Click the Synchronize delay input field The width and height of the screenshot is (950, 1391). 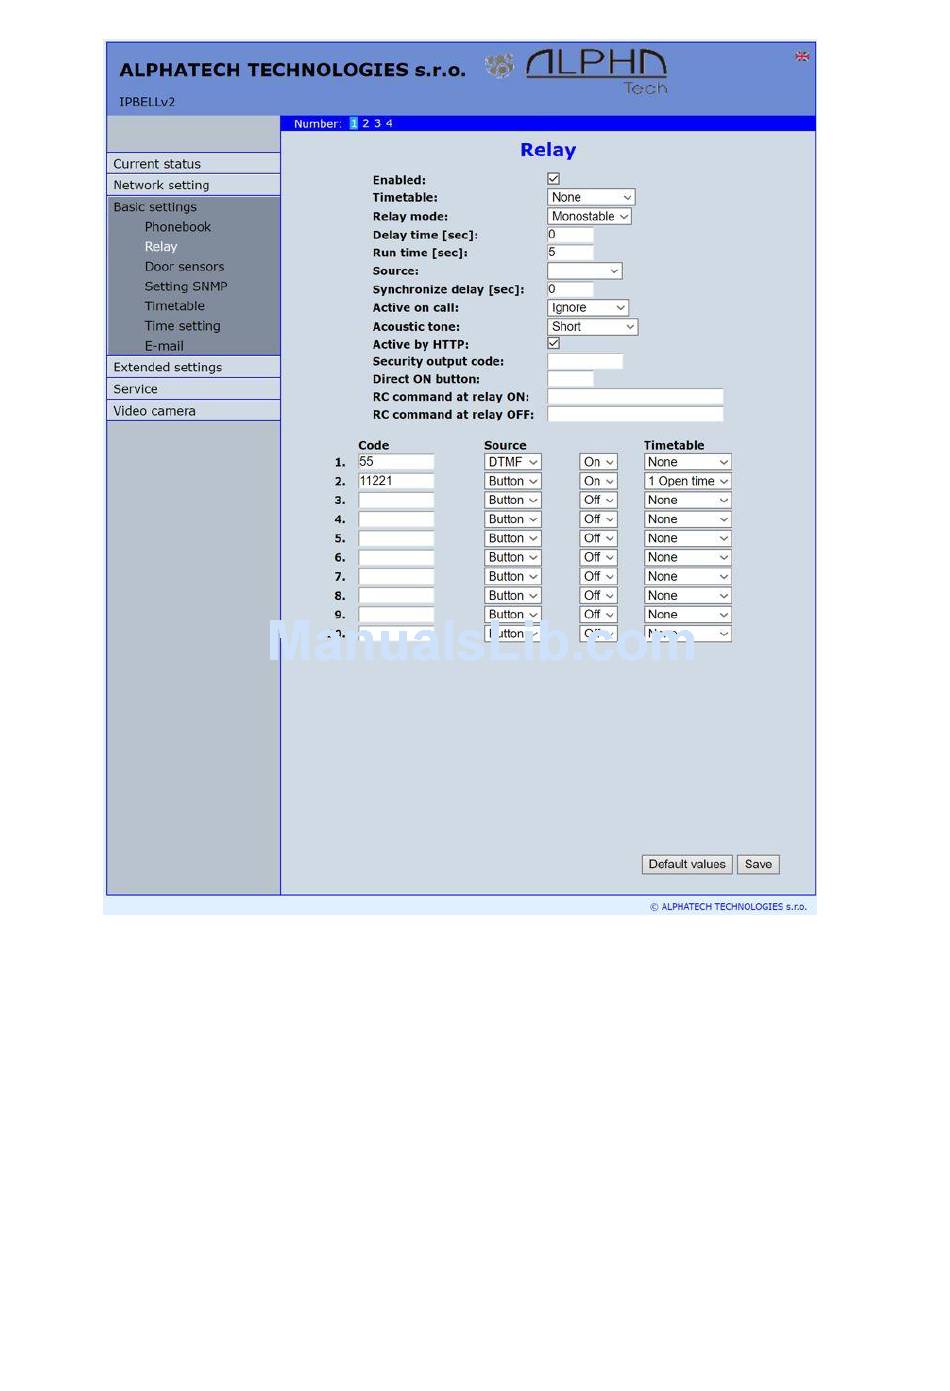pyautogui.click(x=570, y=290)
